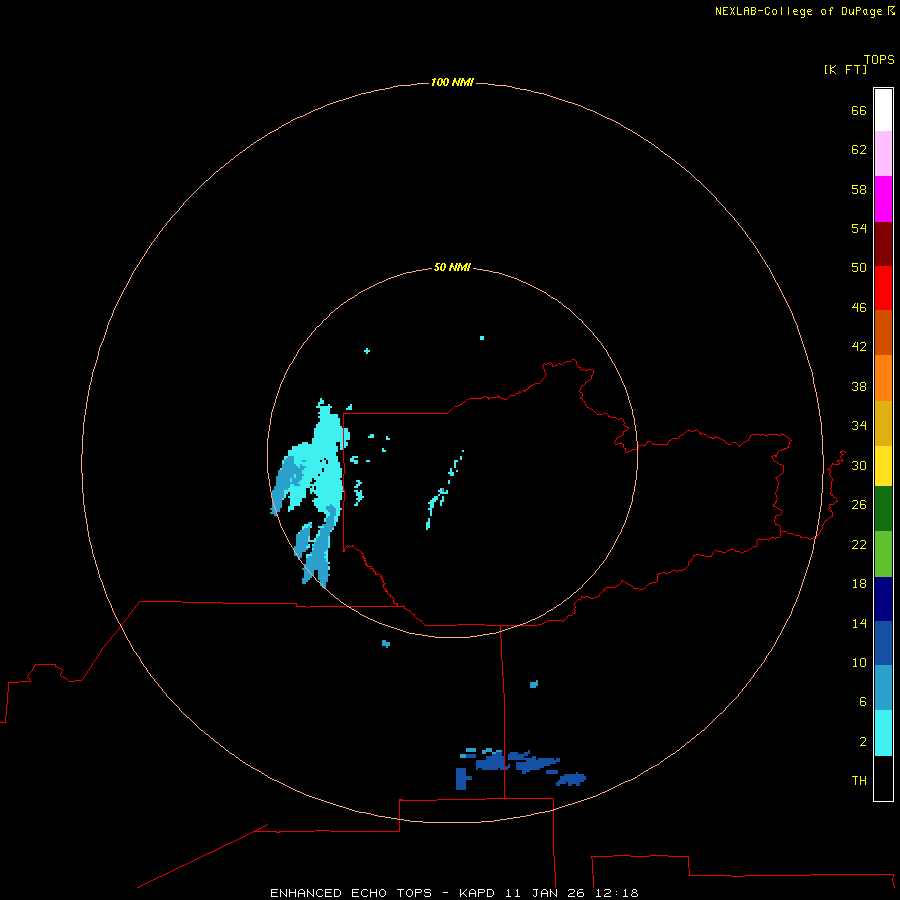Click the dark blue echo cluster south

tap(519, 768)
